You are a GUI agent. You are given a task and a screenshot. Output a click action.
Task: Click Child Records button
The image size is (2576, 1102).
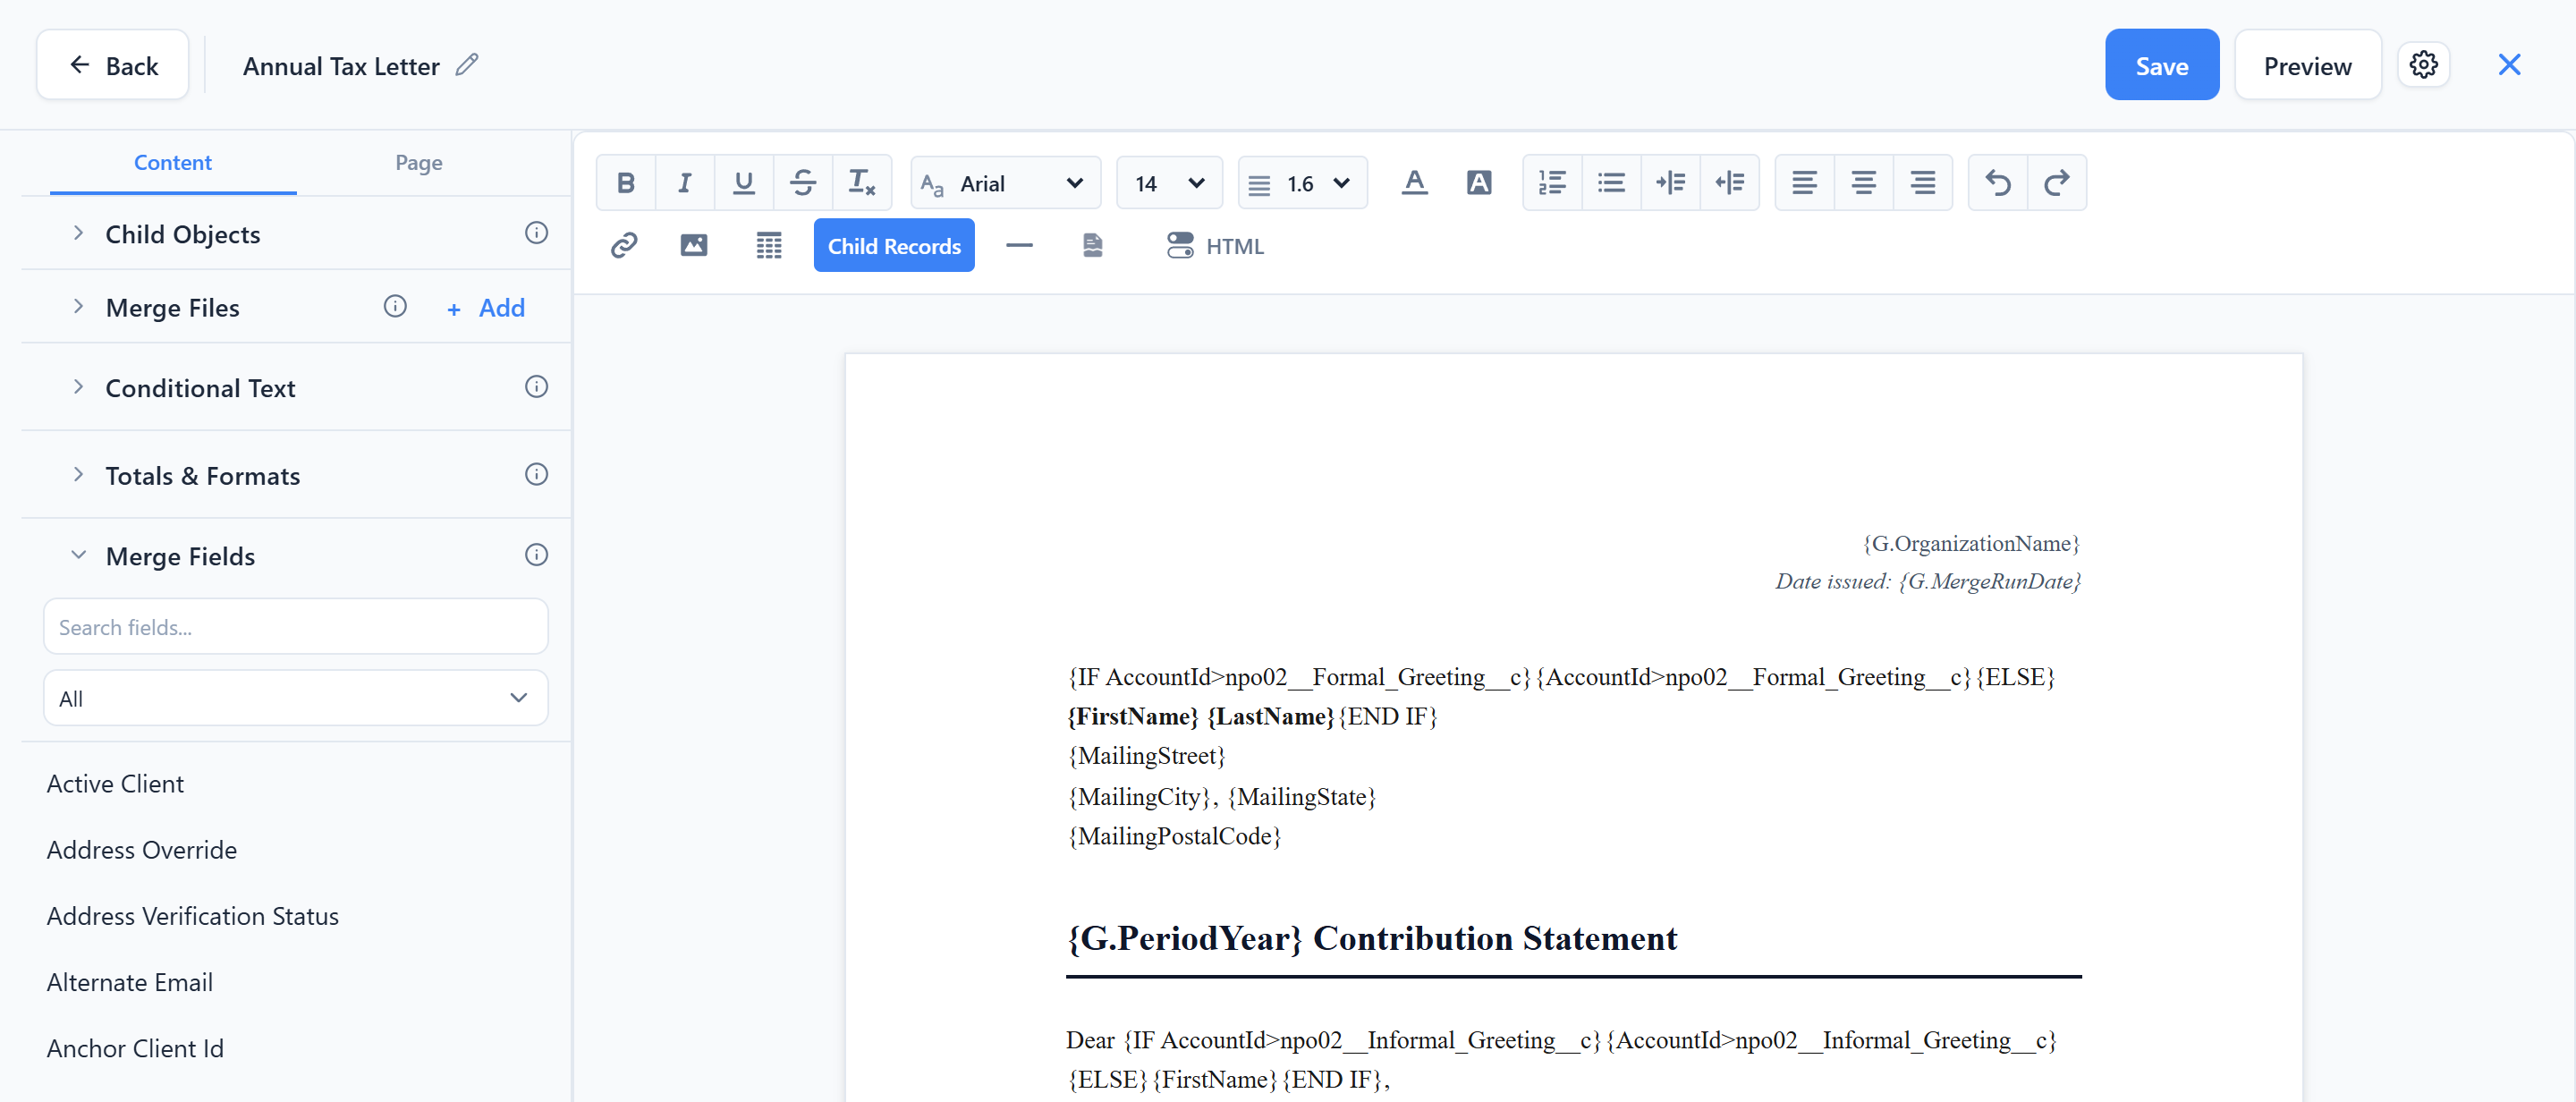(893, 245)
